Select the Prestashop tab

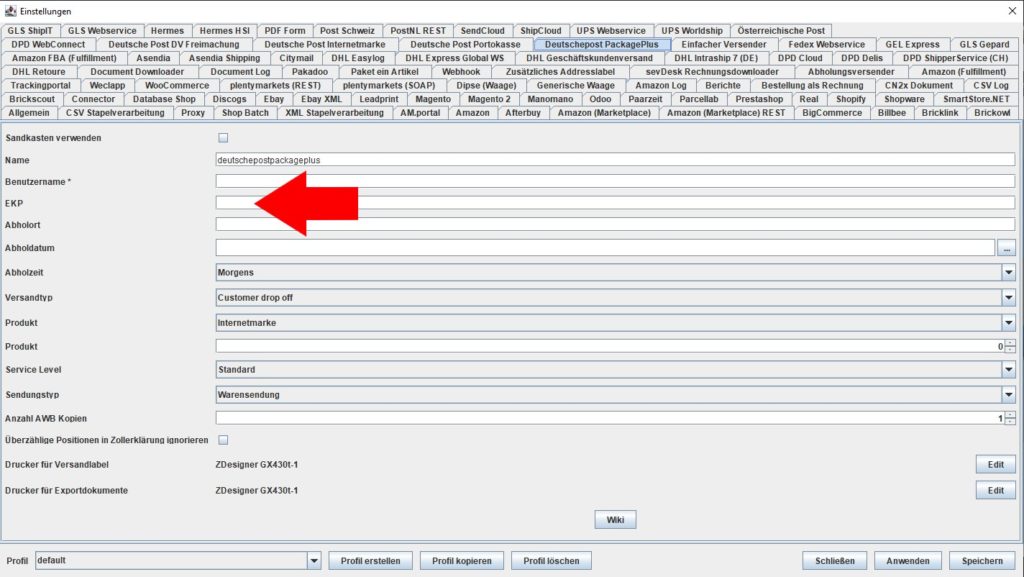click(x=759, y=99)
